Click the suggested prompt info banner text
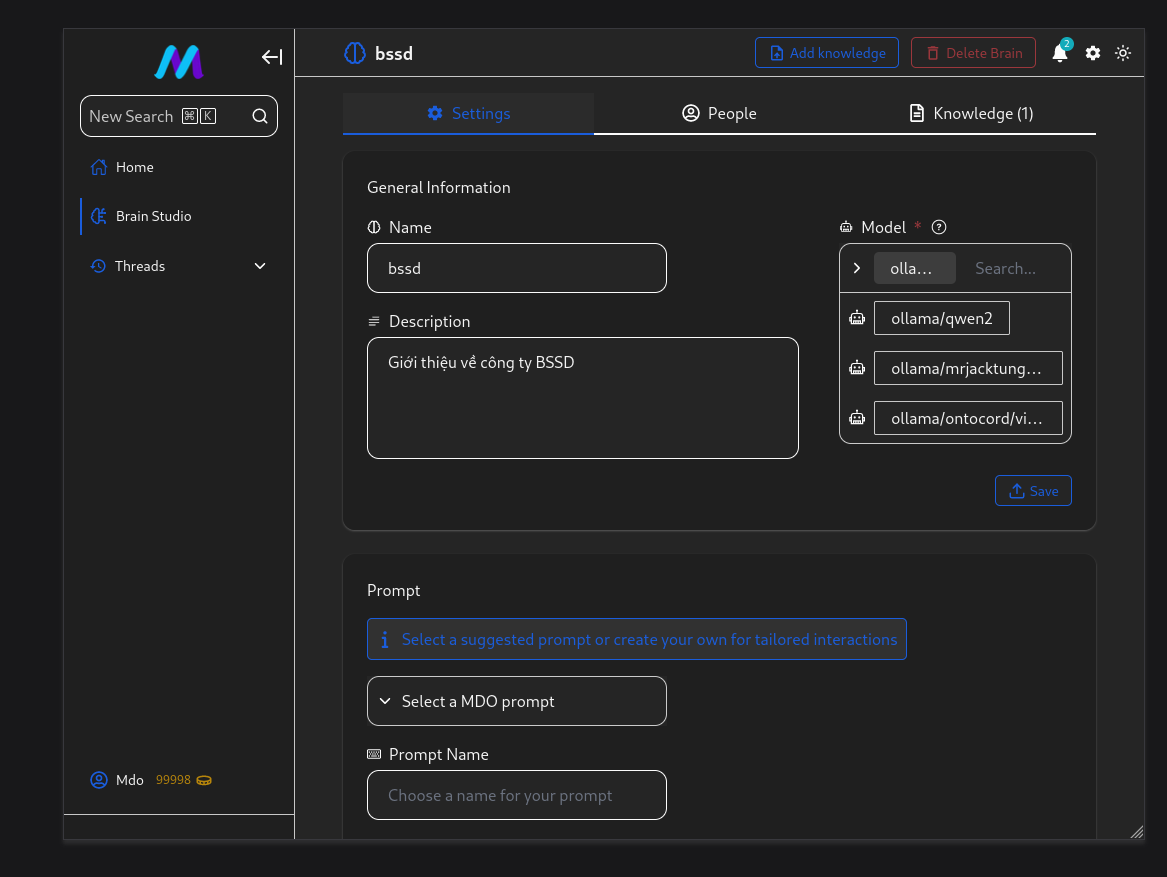 [x=649, y=640]
